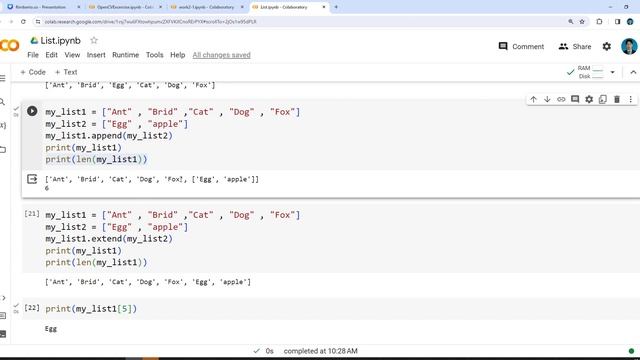Zoom search icon in address bar
The width and height of the screenshot is (640, 360).
571,22
